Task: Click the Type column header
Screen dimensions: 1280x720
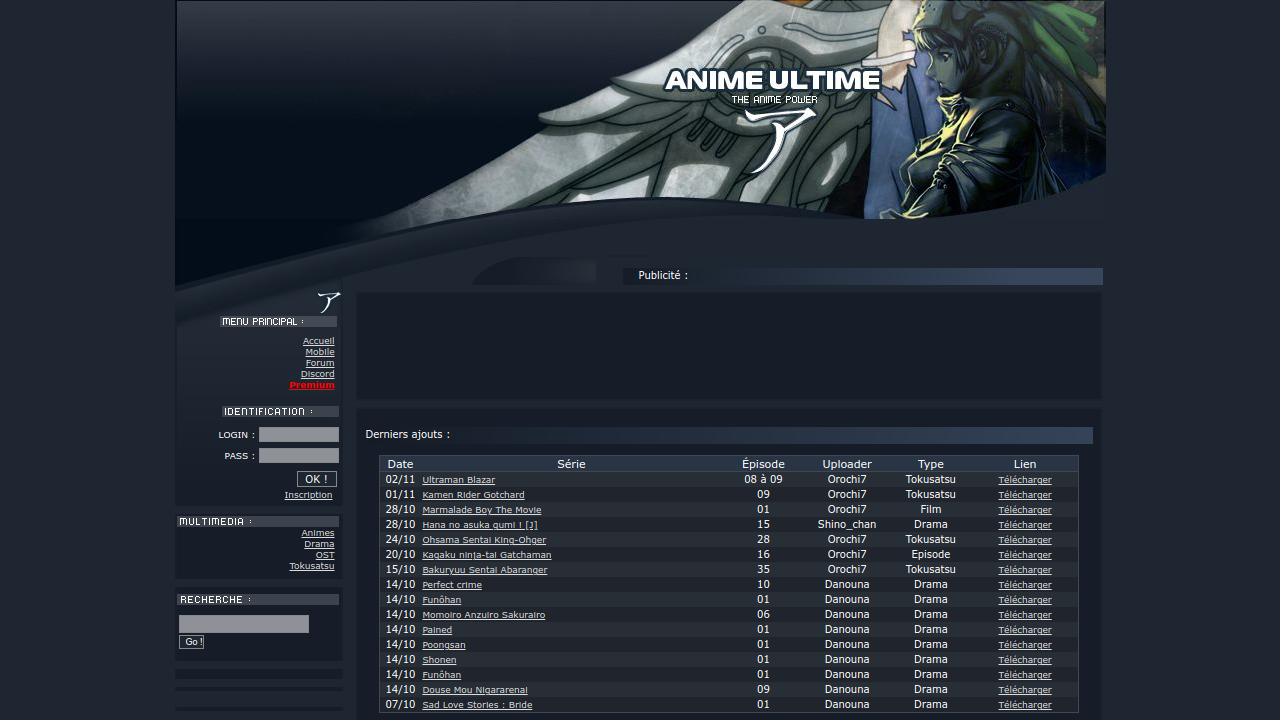Action: tap(931, 464)
